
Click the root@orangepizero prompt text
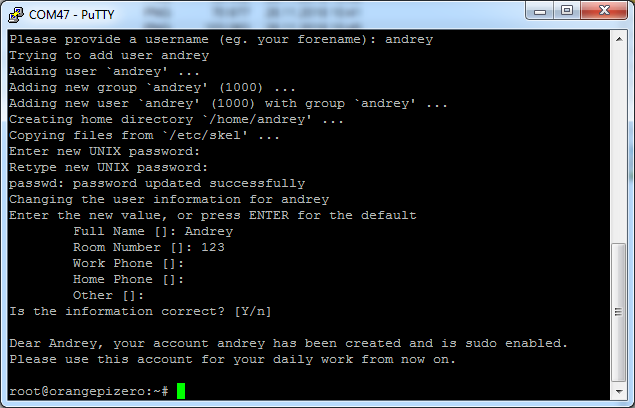point(89,391)
